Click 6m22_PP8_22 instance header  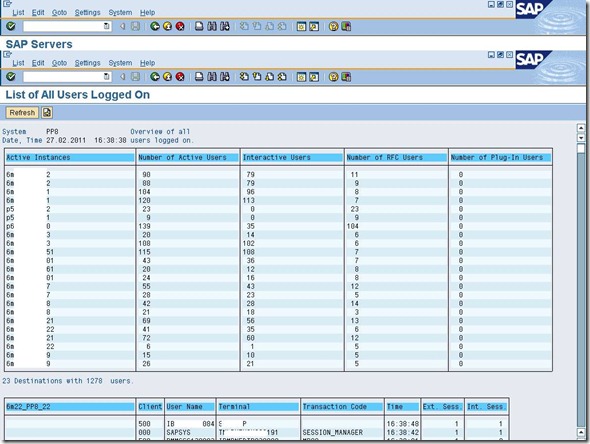click(x=70, y=407)
